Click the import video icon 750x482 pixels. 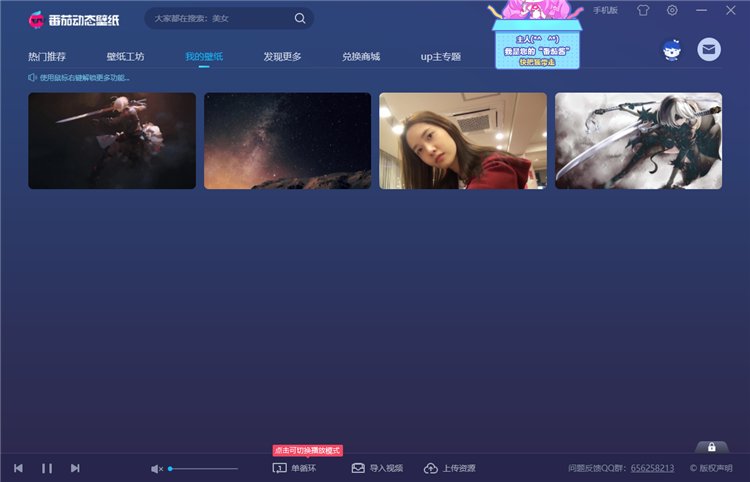coord(358,468)
